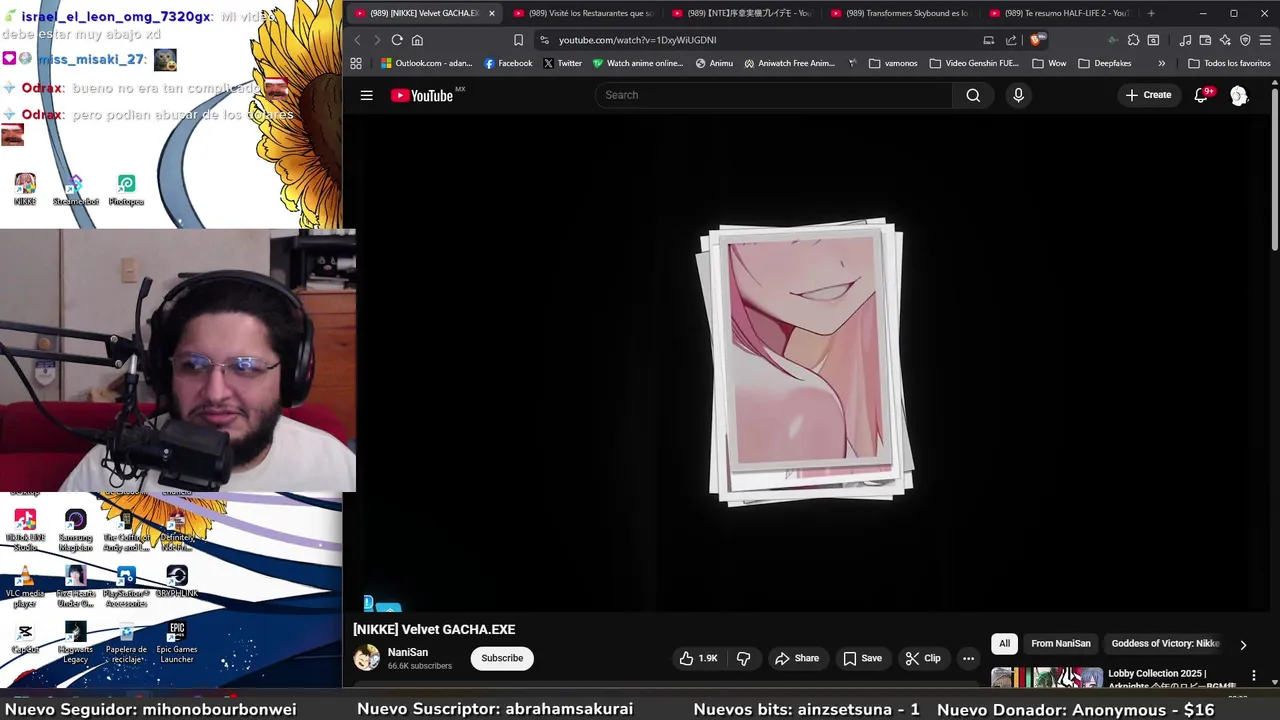Open the browser extensions puzzle icon

pyautogui.click(x=1133, y=40)
